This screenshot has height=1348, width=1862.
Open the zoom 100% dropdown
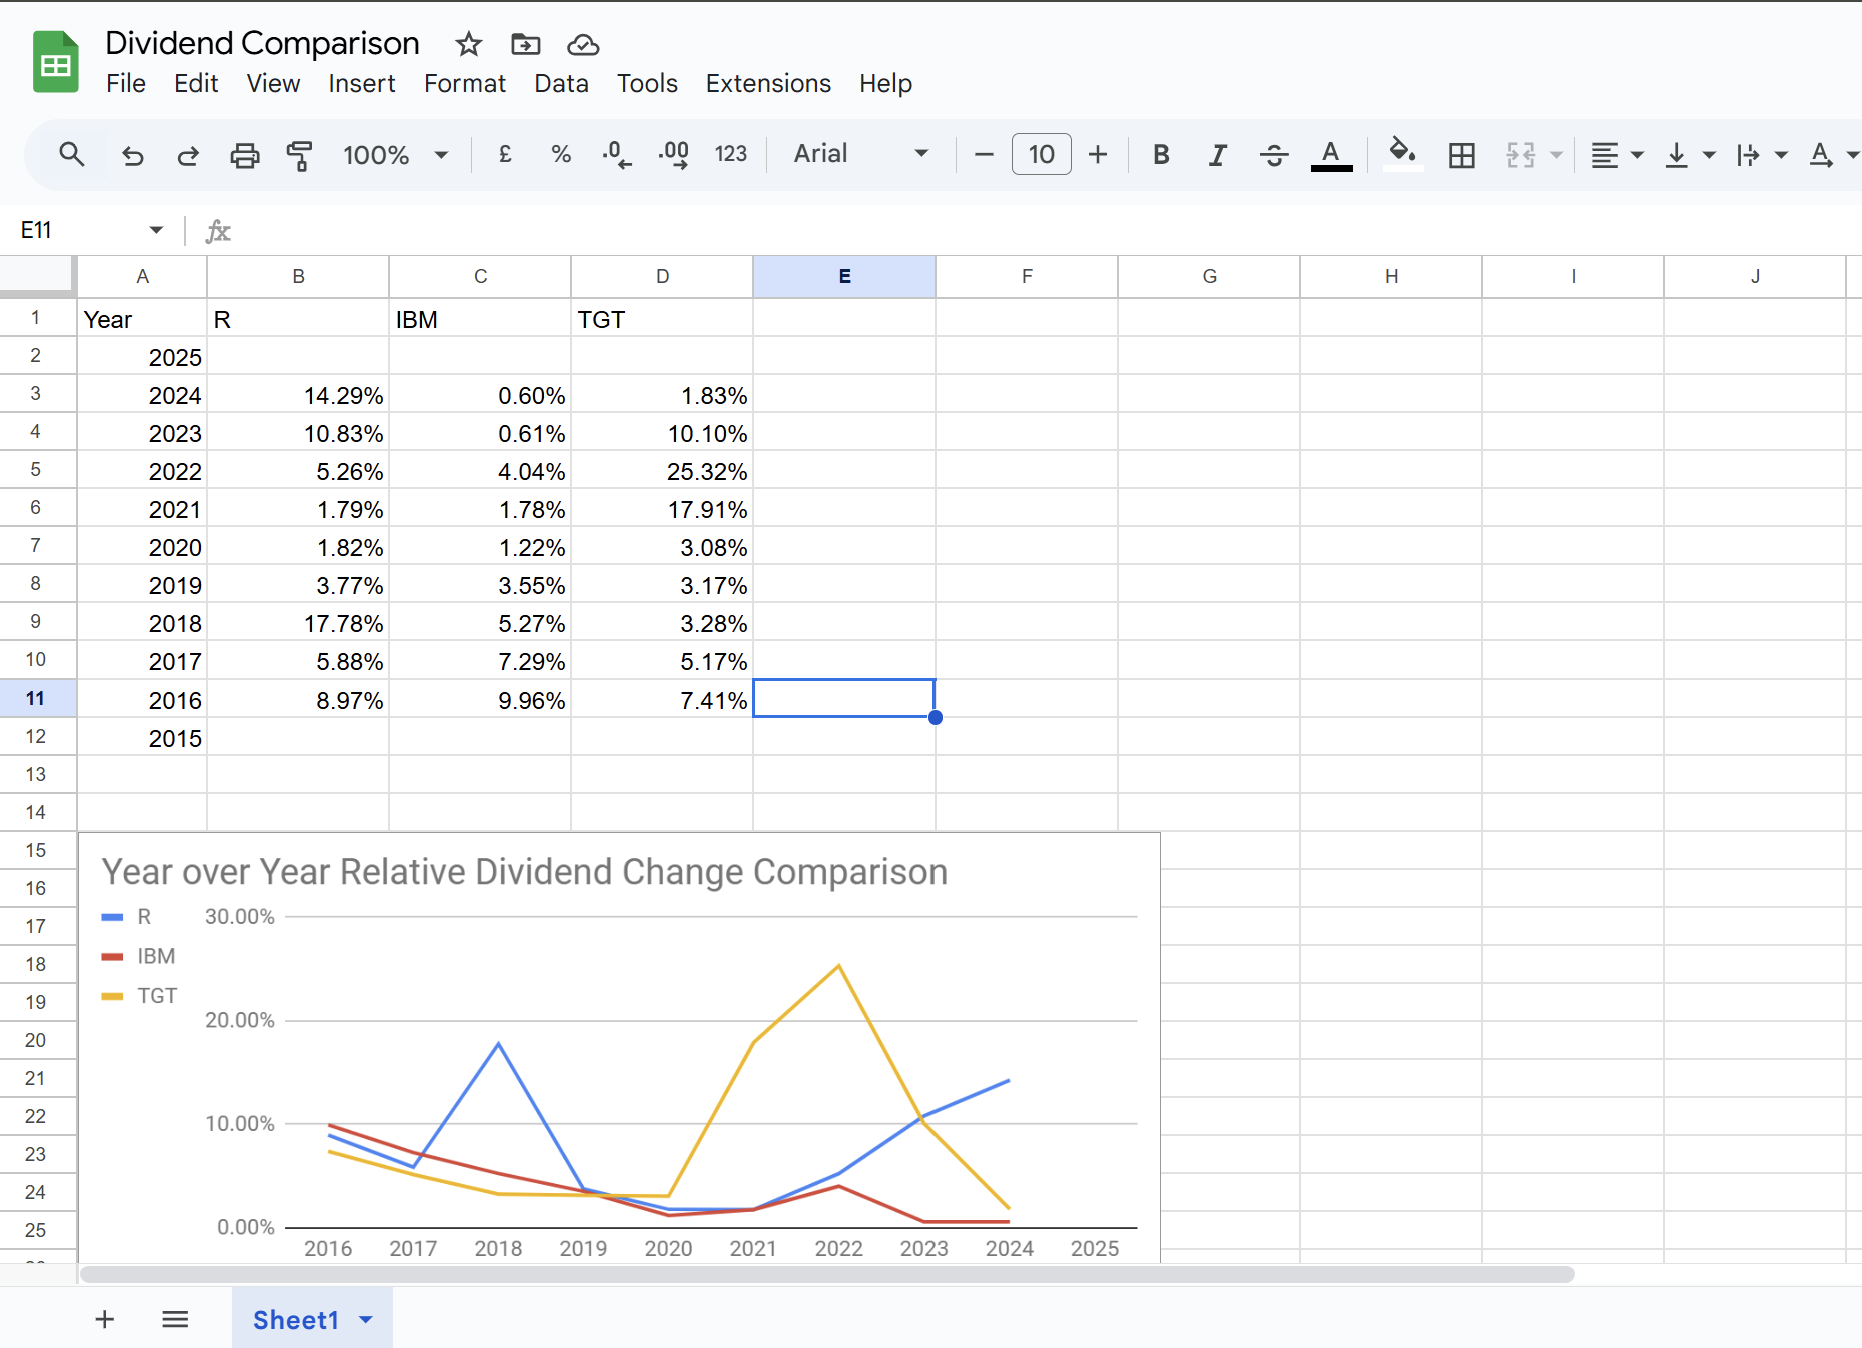coord(396,155)
